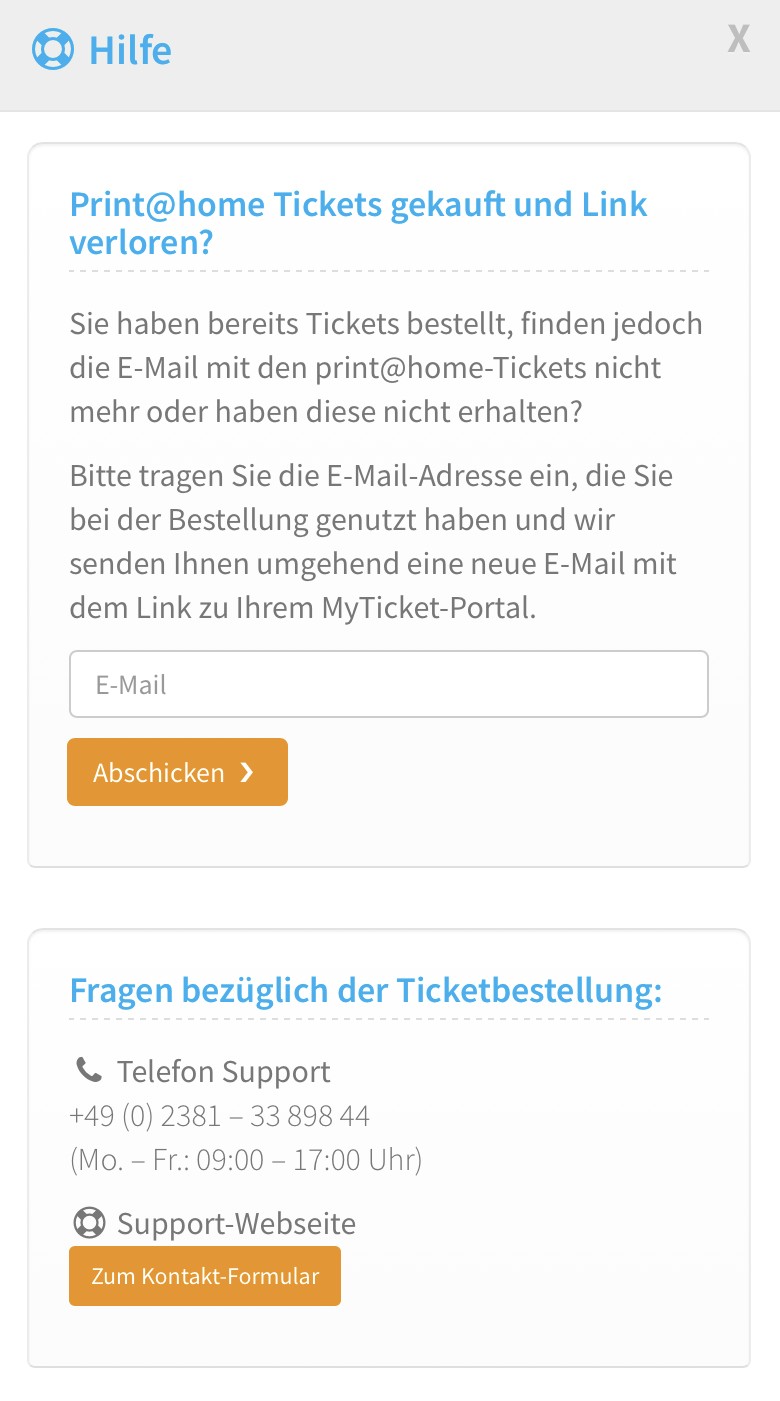Click the lifebuoy icon beside Hilfe
The image size is (780, 1401).
pos(53,49)
